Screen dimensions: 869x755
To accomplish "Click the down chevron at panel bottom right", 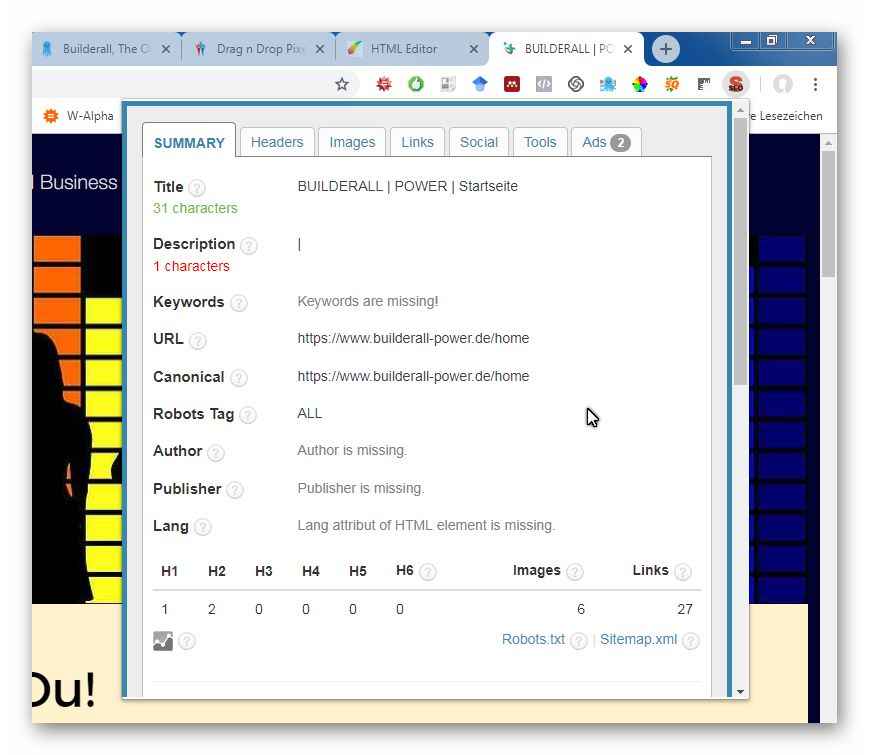I will point(740,691).
